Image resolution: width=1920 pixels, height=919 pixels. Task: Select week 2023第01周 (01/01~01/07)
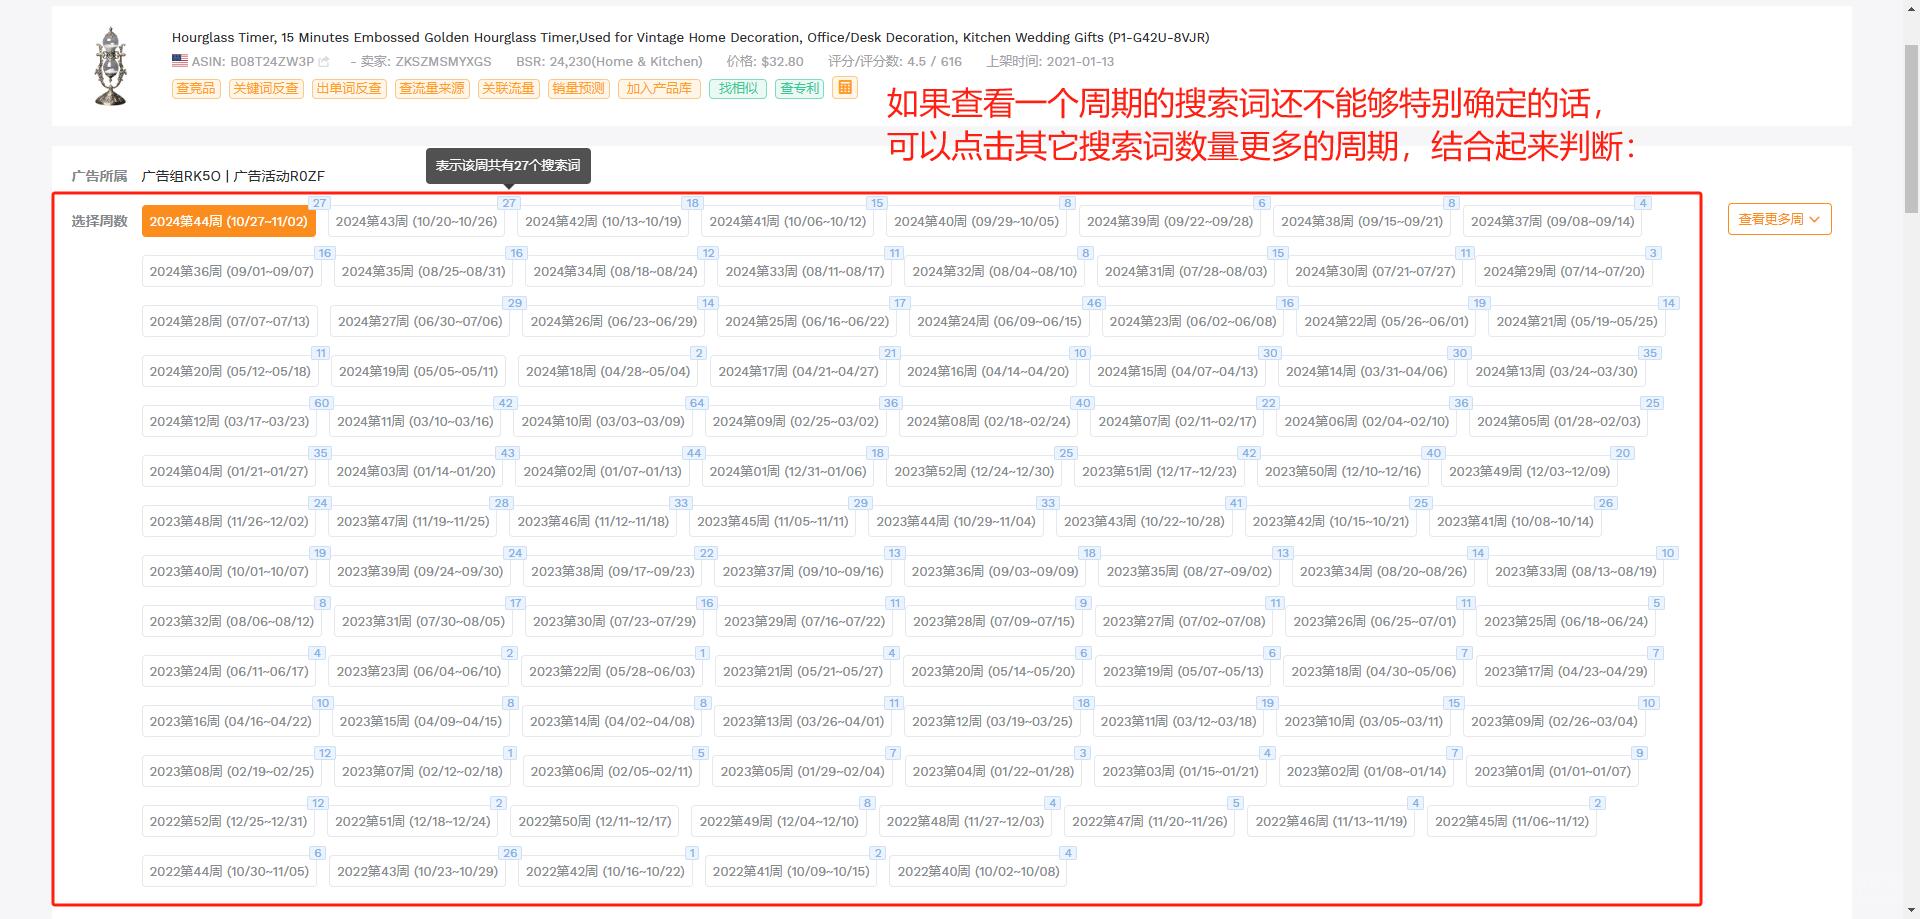pyautogui.click(x=1552, y=771)
